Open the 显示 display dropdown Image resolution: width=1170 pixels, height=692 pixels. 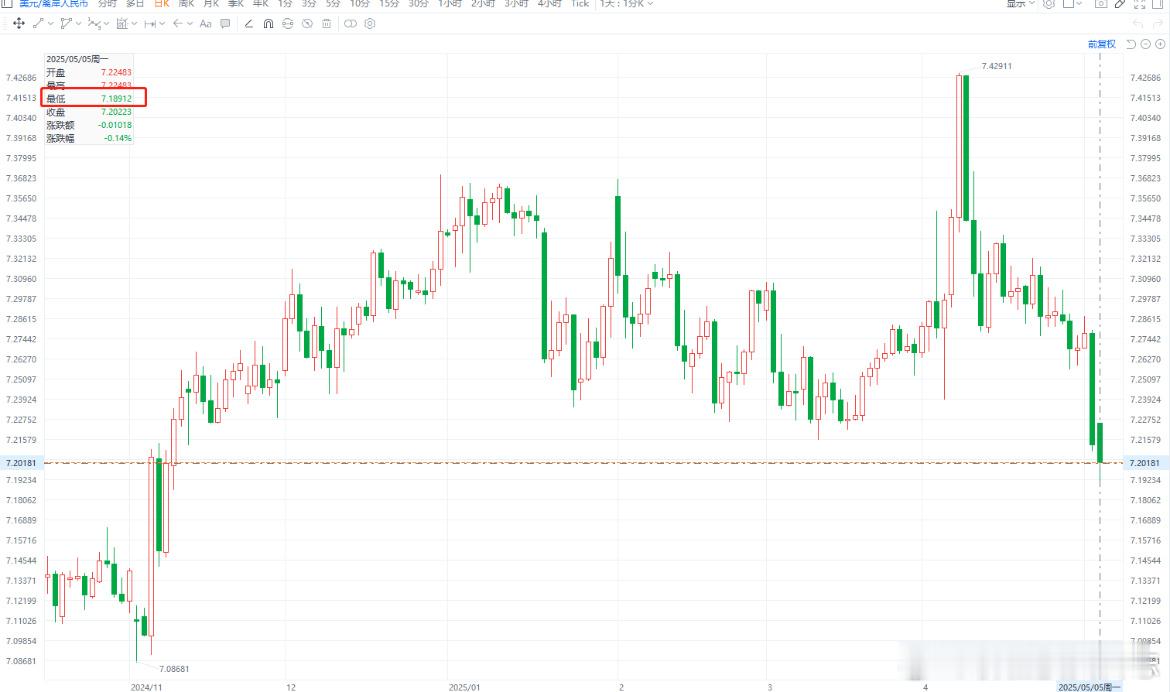coord(1020,4)
